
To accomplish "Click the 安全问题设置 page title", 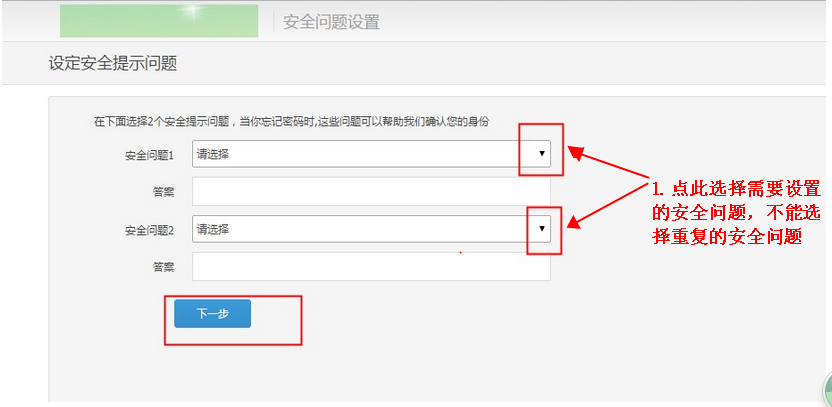I will tap(331, 22).
